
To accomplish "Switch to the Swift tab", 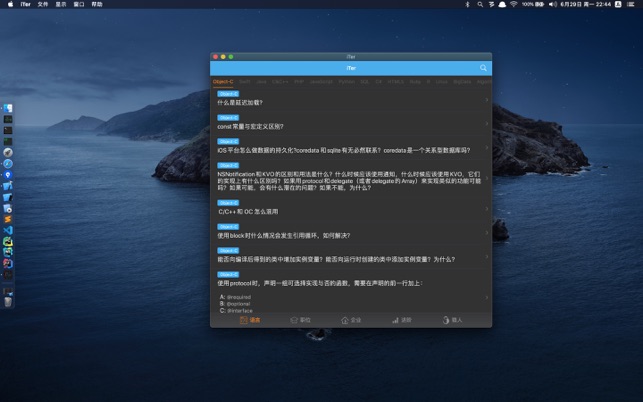I will pyautogui.click(x=244, y=82).
